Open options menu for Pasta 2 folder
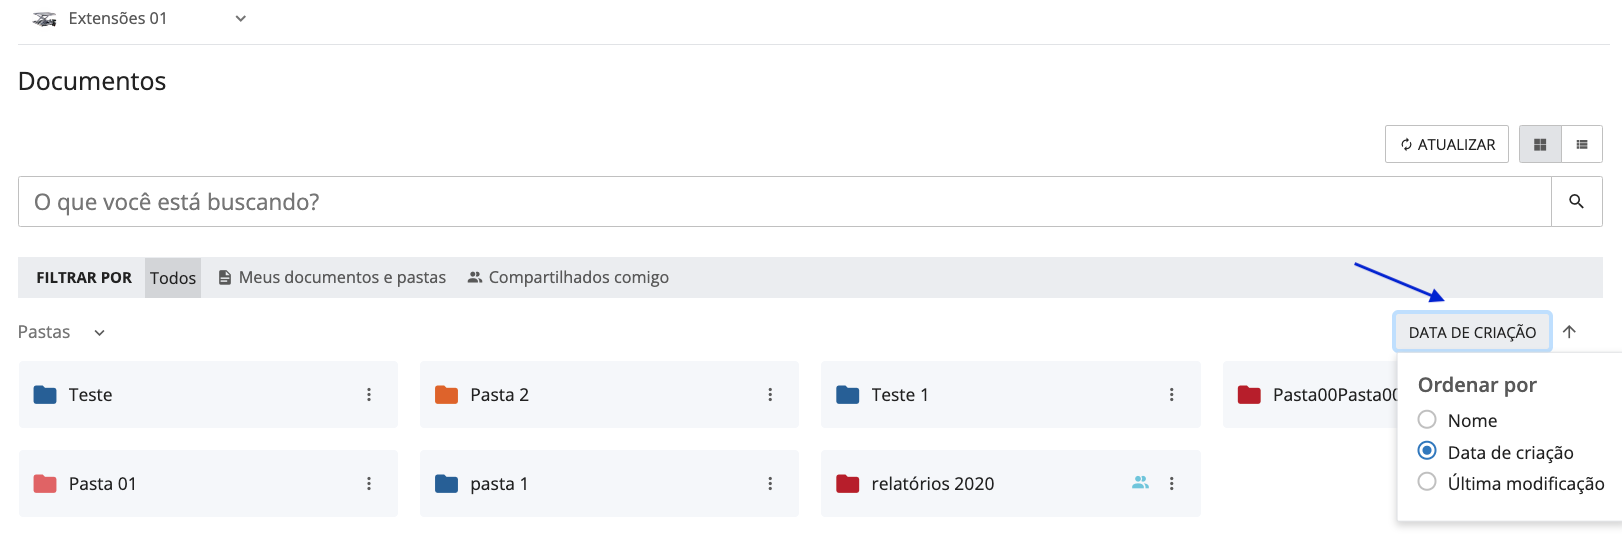1622x537 pixels. (770, 395)
